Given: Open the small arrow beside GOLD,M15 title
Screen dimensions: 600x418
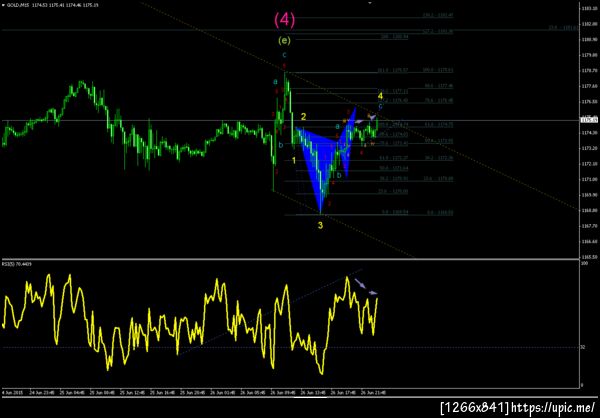Looking at the screenshot, I should 3,5.
